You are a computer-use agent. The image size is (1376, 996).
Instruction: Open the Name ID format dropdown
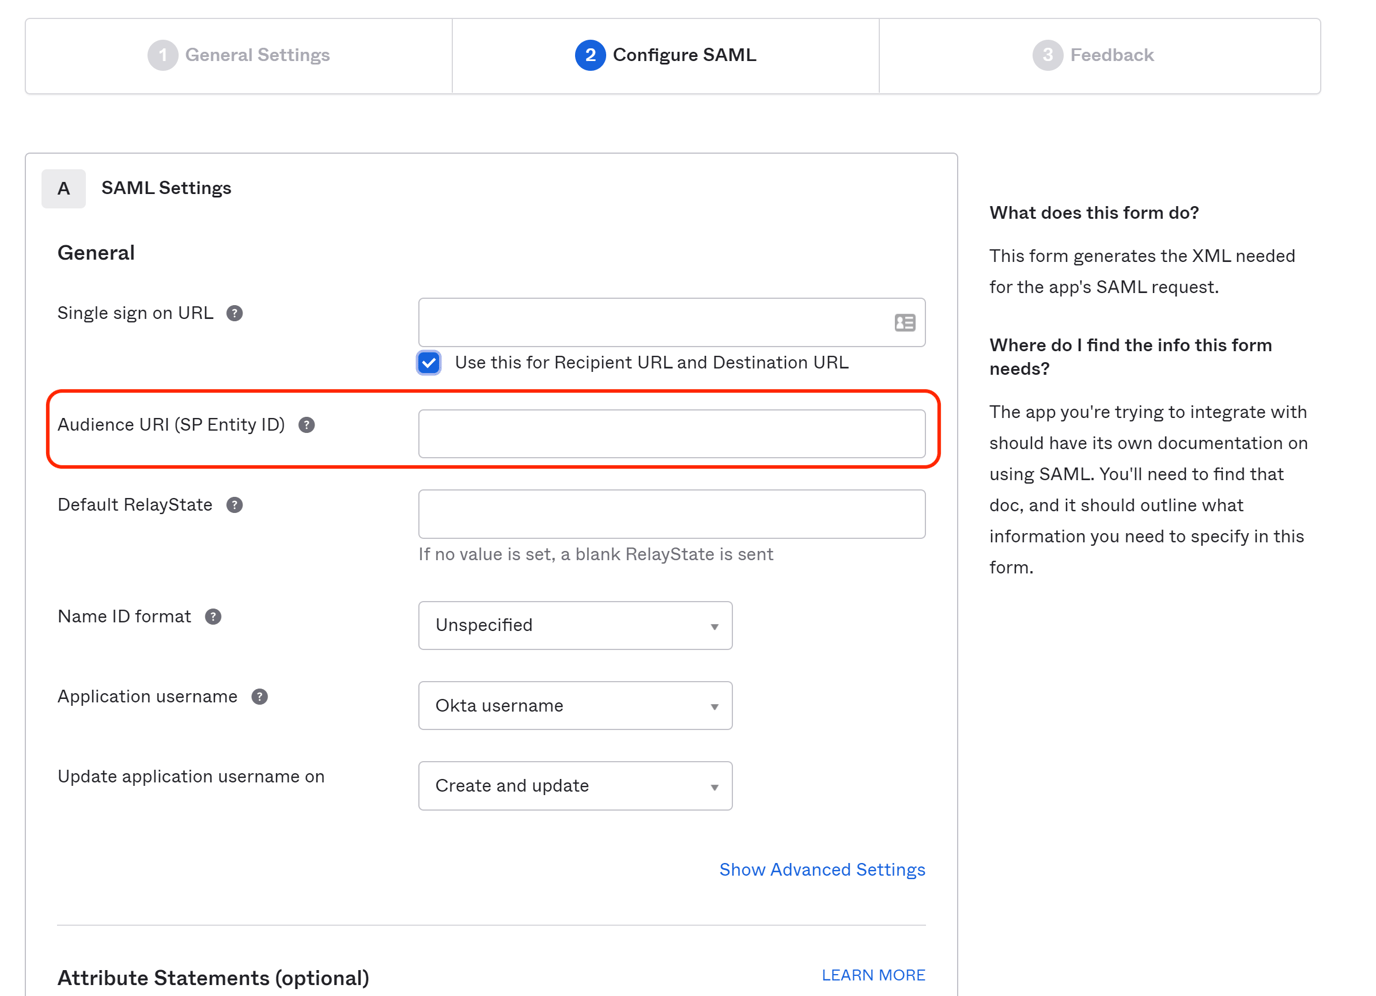tap(575, 625)
